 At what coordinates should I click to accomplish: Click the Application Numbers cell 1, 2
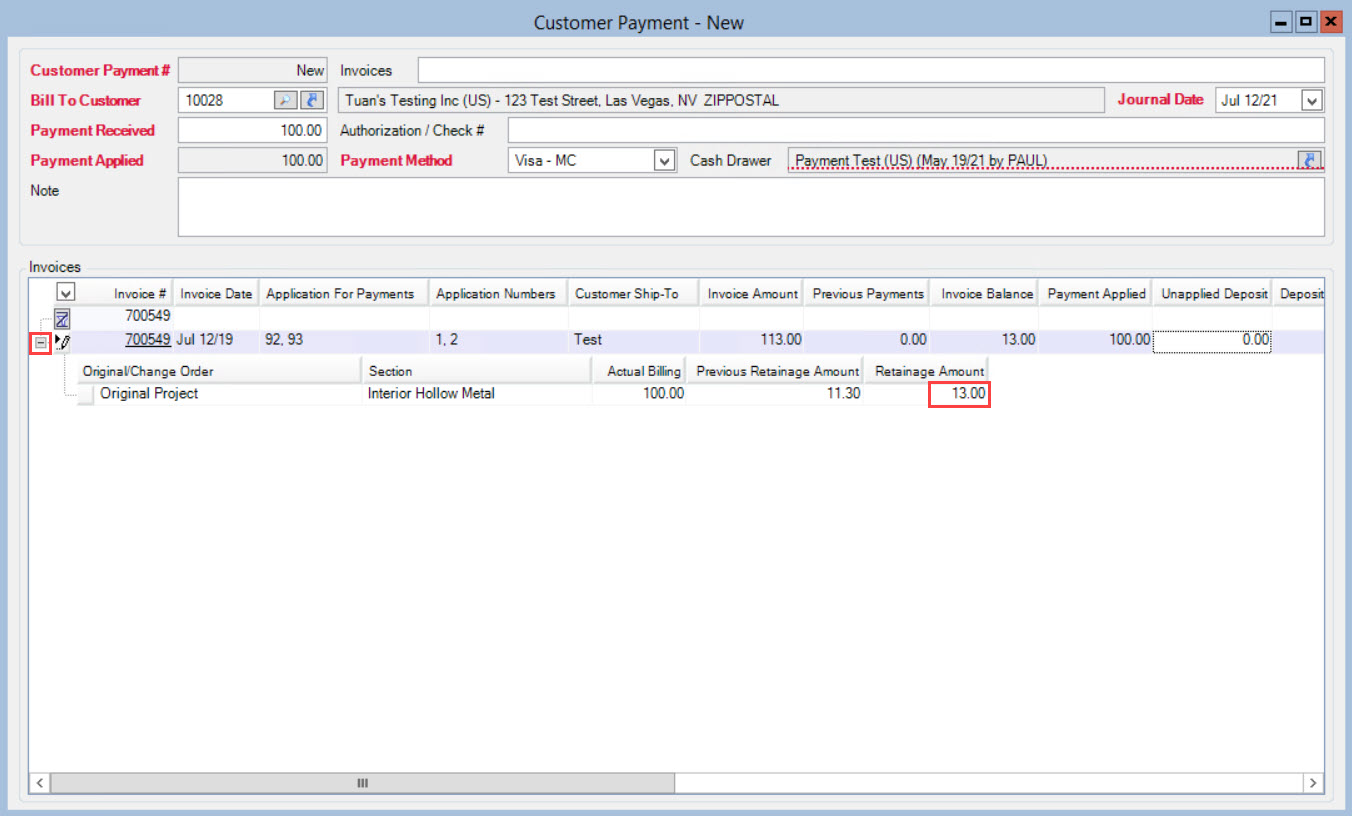pos(498,340)
